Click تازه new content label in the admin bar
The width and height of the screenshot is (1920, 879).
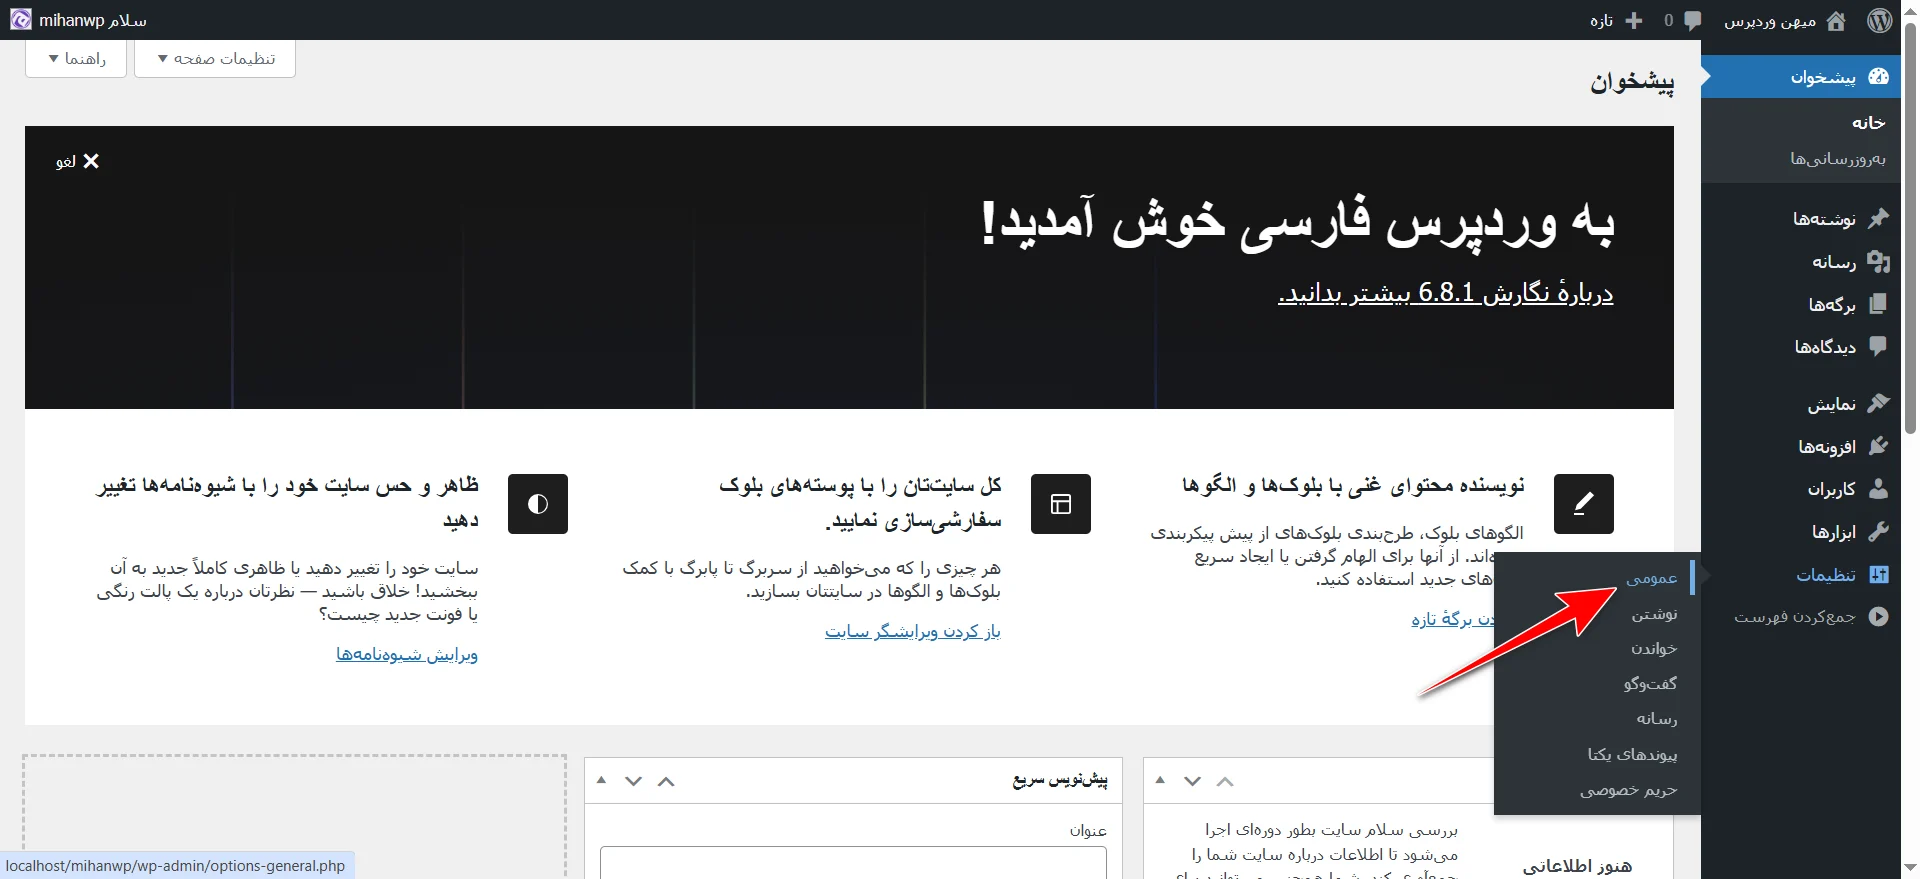[x=1602, y=21]
